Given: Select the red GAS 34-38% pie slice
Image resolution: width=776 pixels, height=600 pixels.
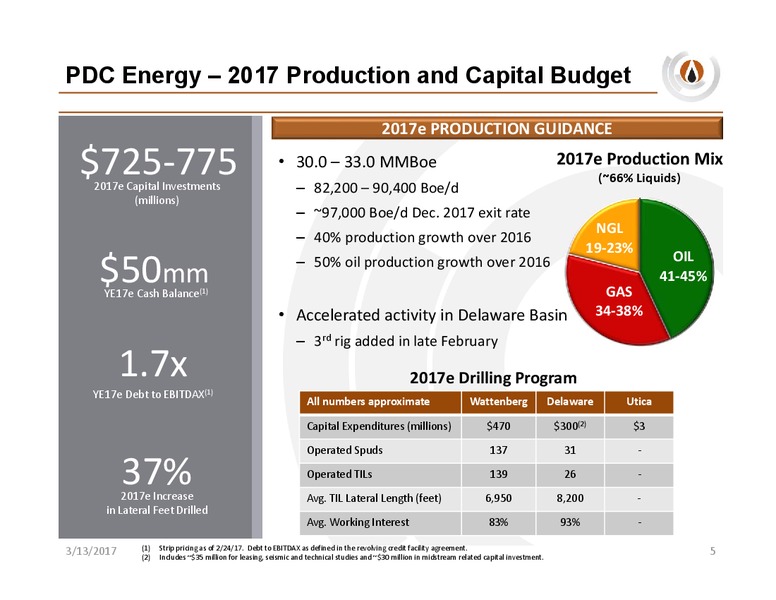Looking at the screenshot, I should 616,302.
